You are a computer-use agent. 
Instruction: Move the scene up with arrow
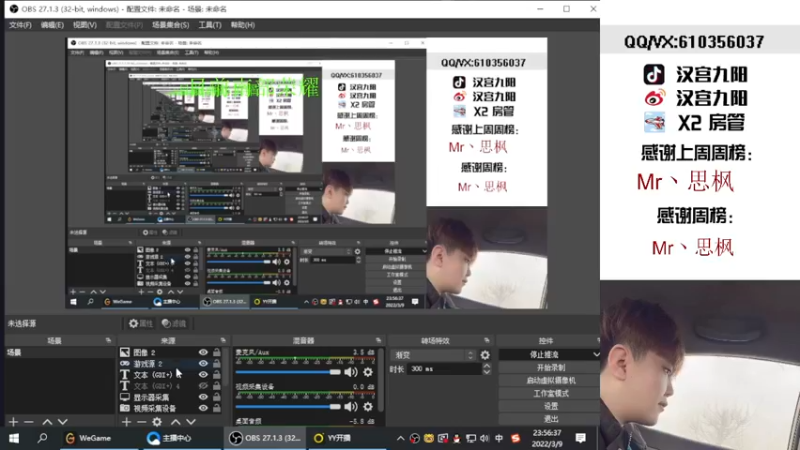pyautogui.click(x=47, y=422)
